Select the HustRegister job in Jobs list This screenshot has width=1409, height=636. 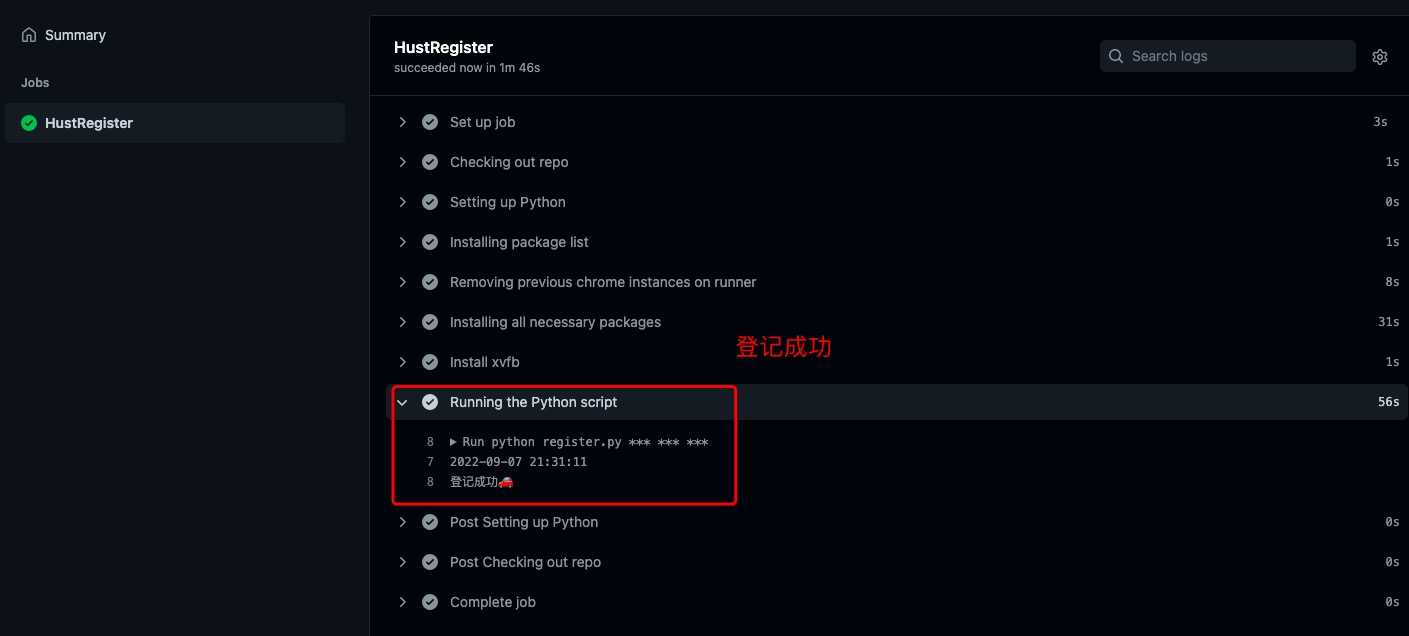pos(90,122)
